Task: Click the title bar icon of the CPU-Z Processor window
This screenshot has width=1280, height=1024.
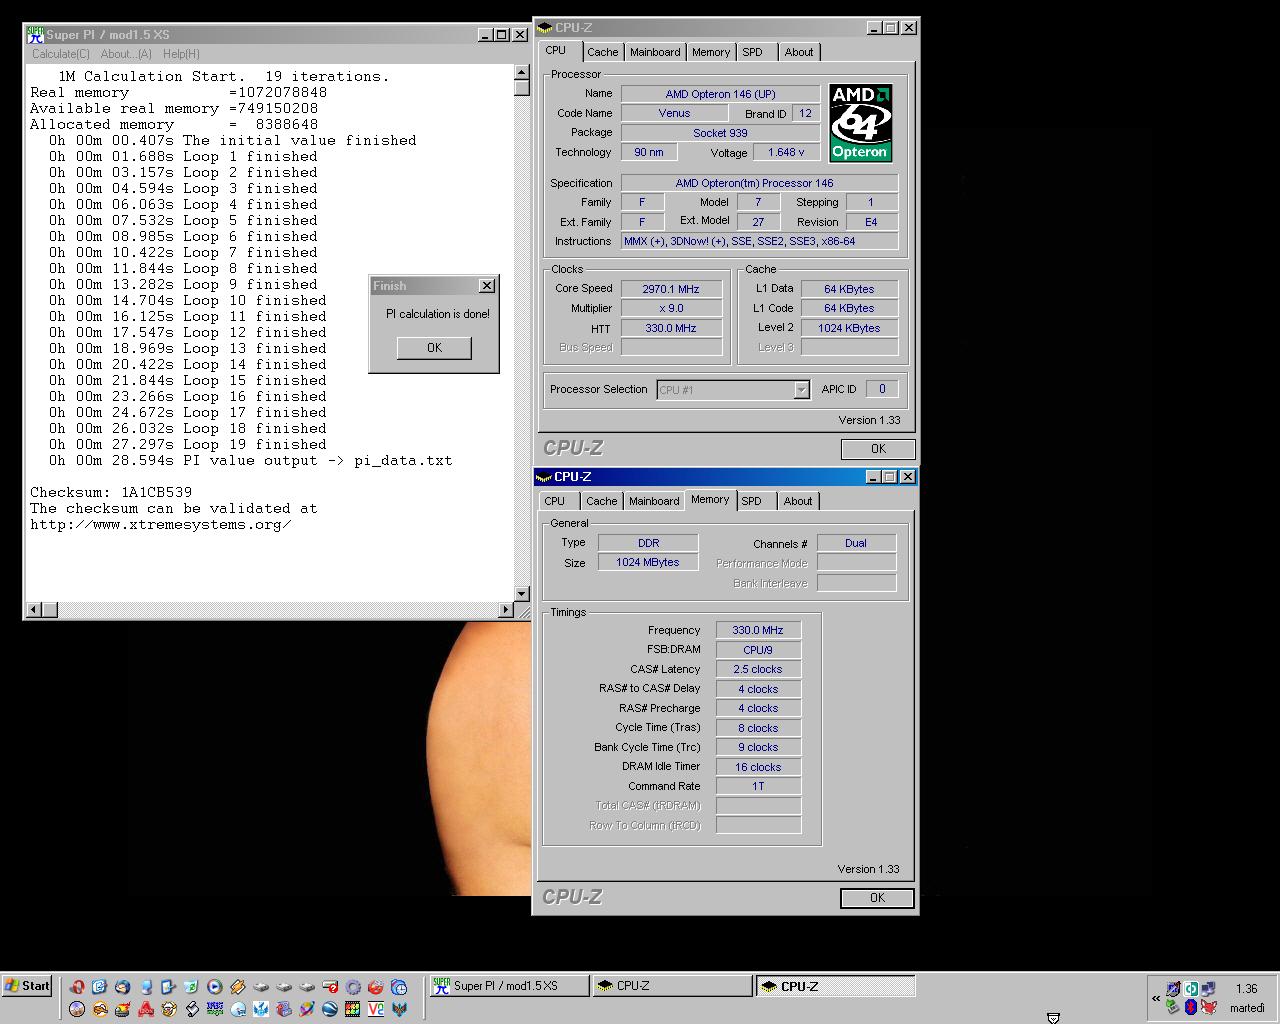Action: (545, 28)
